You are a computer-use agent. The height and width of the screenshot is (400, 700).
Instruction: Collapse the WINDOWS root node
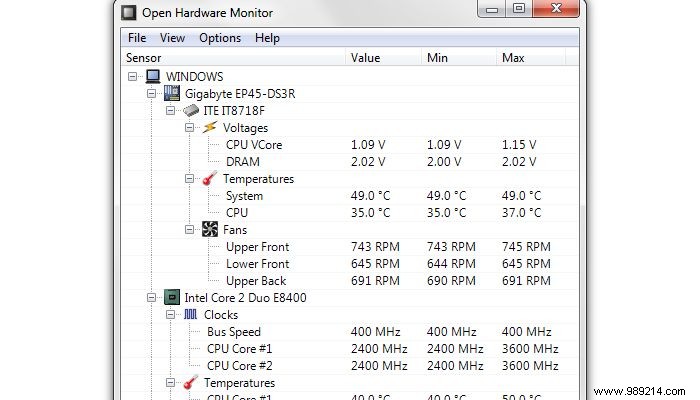tap(133, 76)
